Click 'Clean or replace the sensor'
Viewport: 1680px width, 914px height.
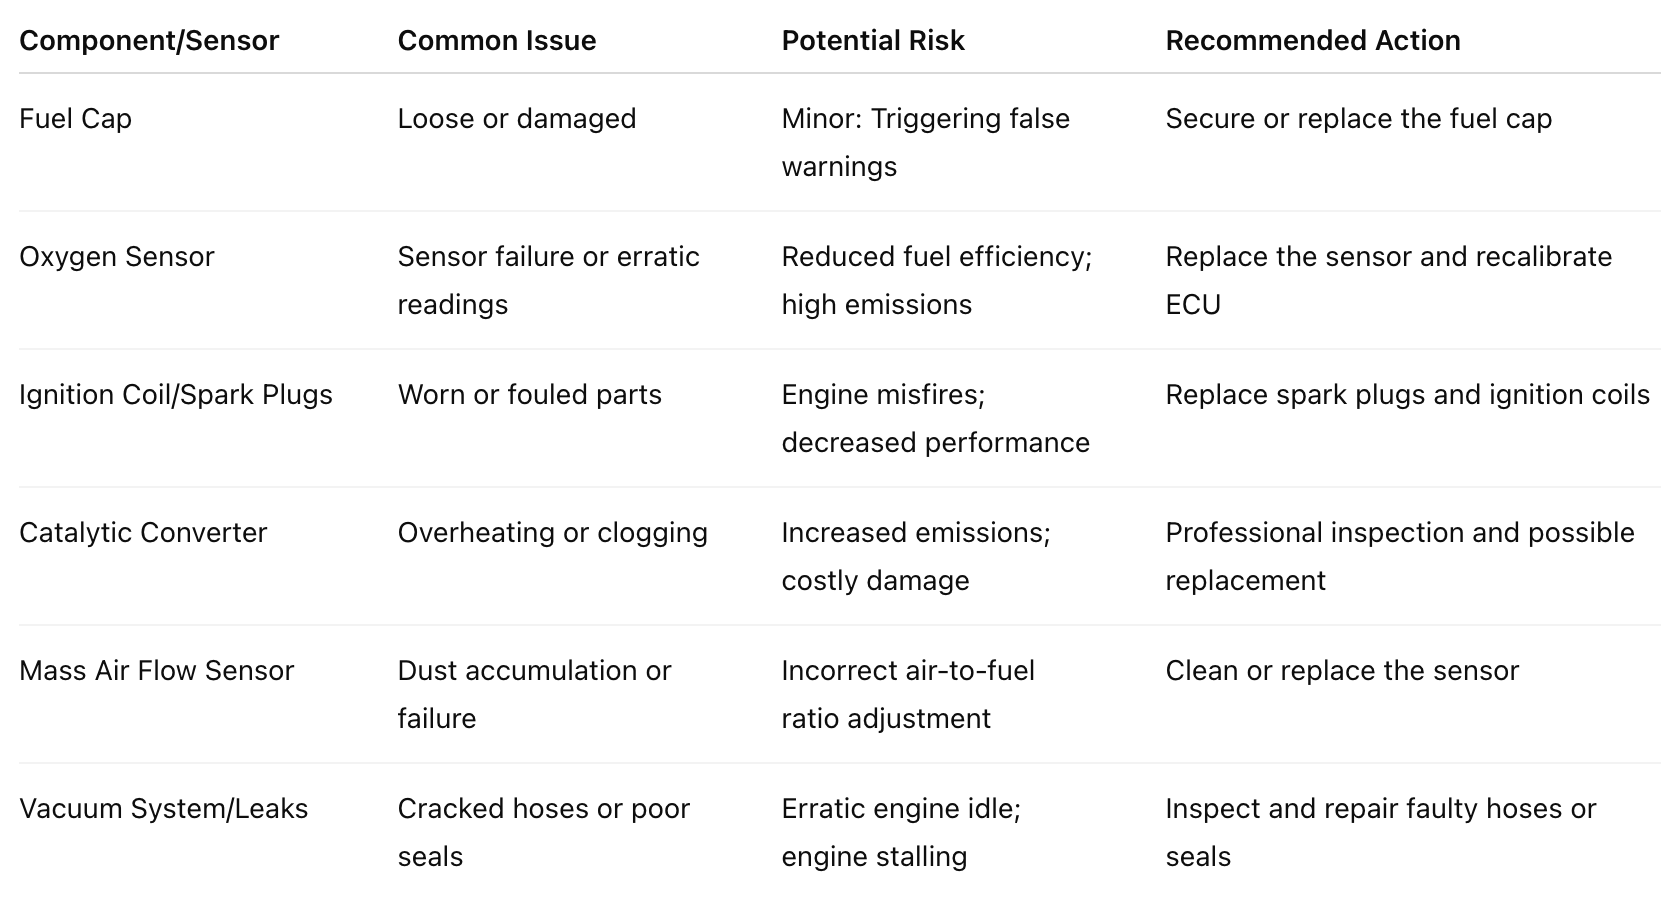[x=1342, y=671]
